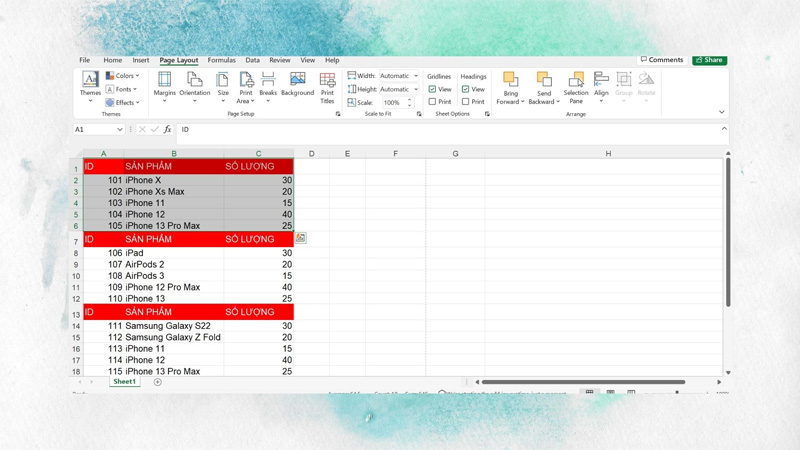Open the Fonts theme dropdown
800x450 pixels.
click(x=121, y=89)
